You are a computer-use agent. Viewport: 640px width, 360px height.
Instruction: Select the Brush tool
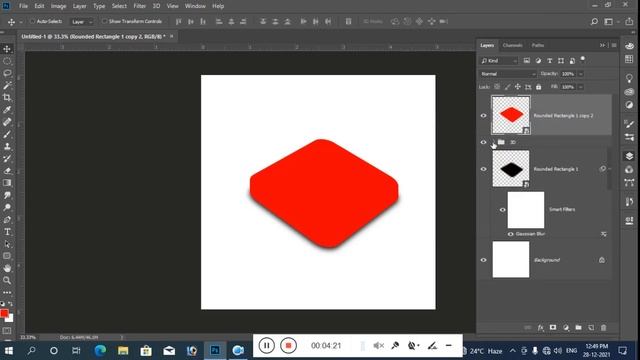coord(7,134)
